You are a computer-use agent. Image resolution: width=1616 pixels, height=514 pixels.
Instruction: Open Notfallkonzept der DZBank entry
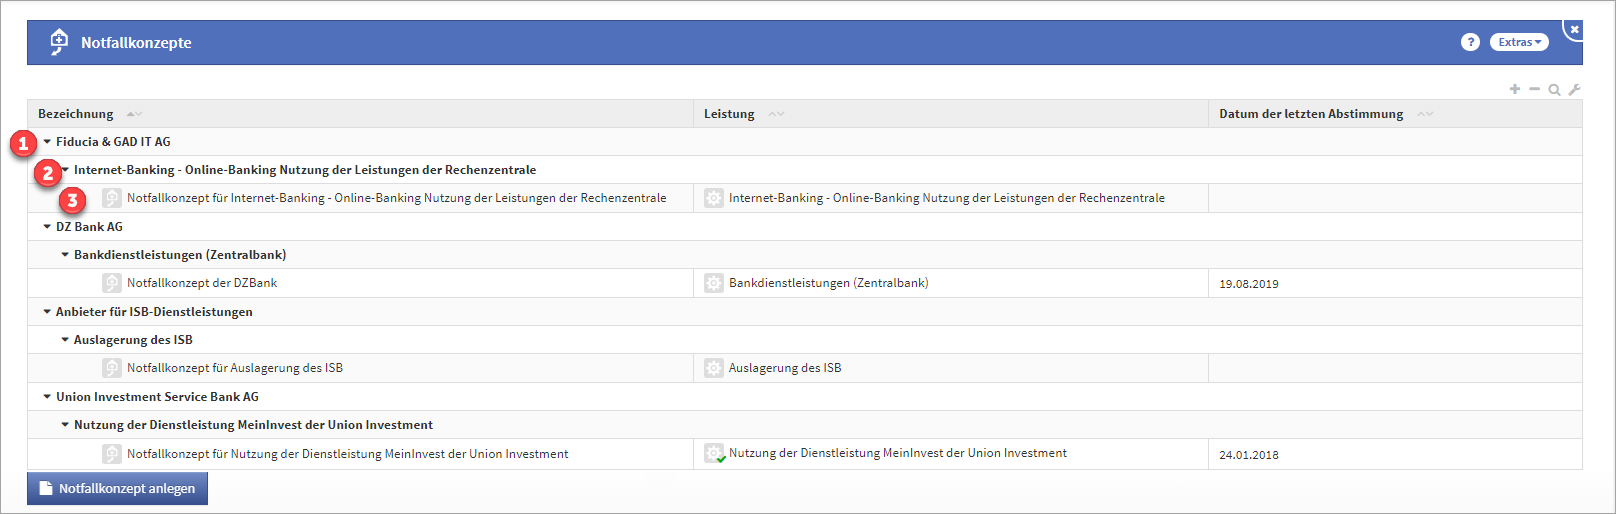coord(202,283)
